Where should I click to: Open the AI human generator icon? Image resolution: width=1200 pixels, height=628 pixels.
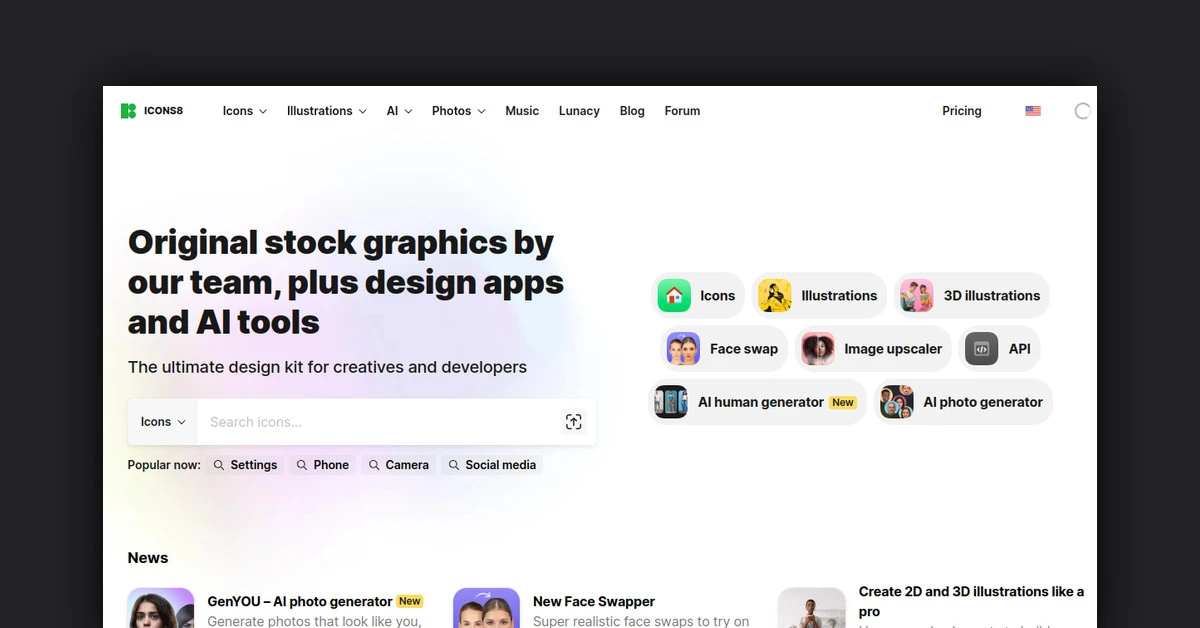coord(671,402)
